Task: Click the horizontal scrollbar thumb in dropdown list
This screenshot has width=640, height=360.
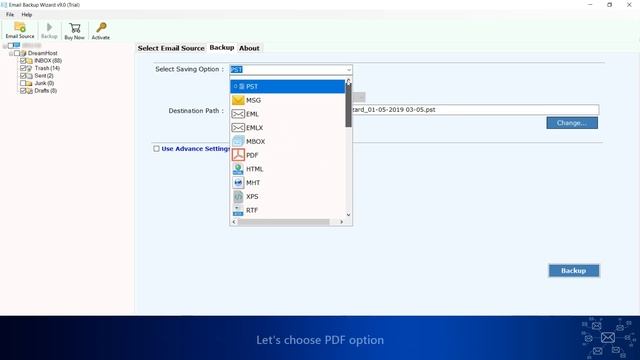Action: 284,222
